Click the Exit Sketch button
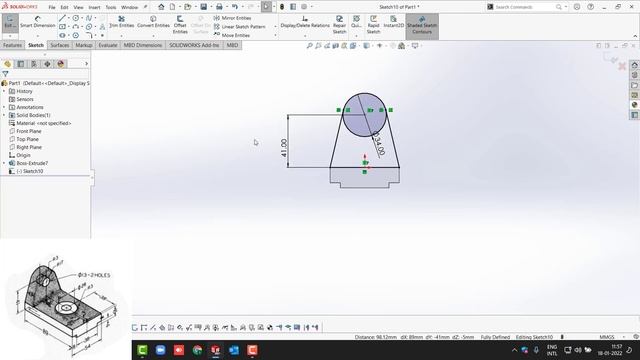This screenshot has width=640, height=360. pos(10,22)
